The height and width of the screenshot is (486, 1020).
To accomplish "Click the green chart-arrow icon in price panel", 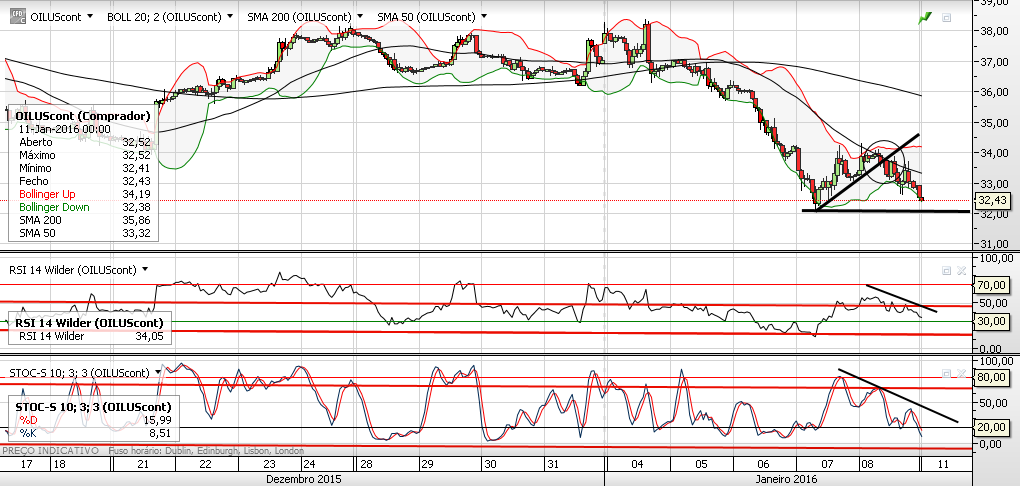I will (x=924, y=18).
